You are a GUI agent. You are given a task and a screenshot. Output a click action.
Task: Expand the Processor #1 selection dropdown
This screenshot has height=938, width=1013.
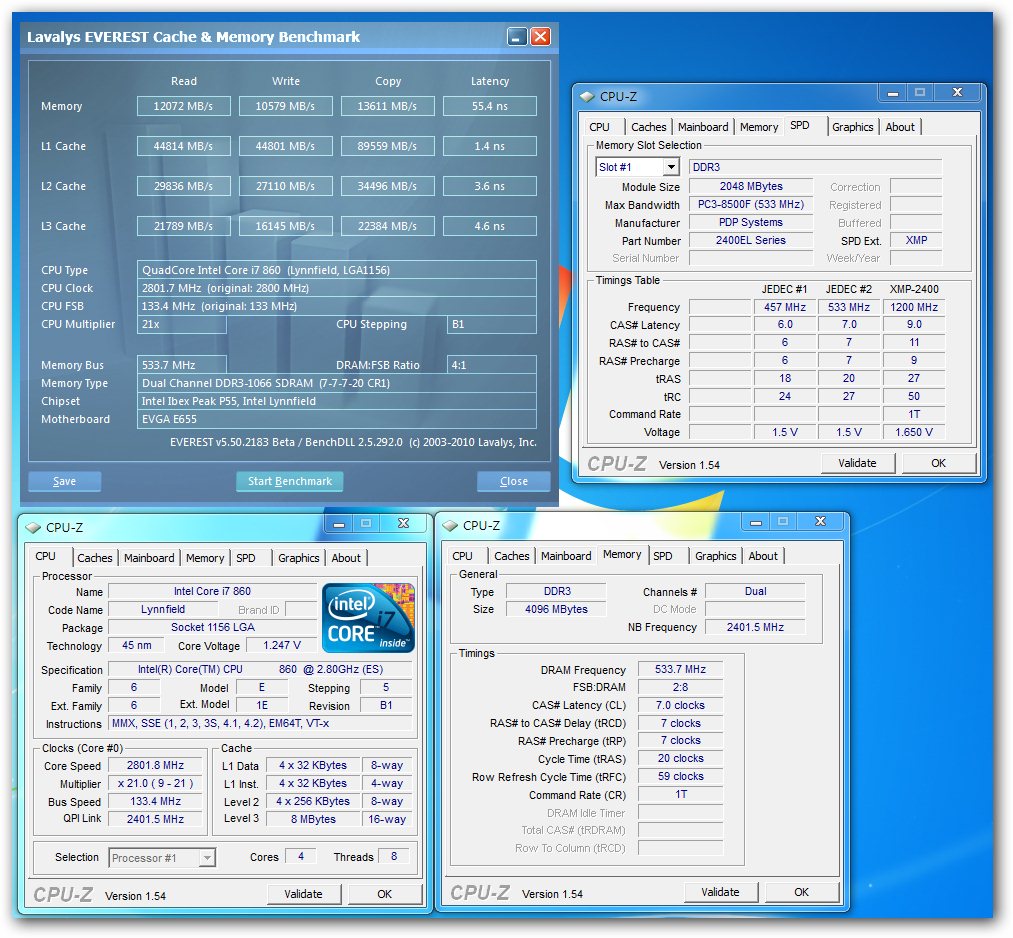[207, 857]
